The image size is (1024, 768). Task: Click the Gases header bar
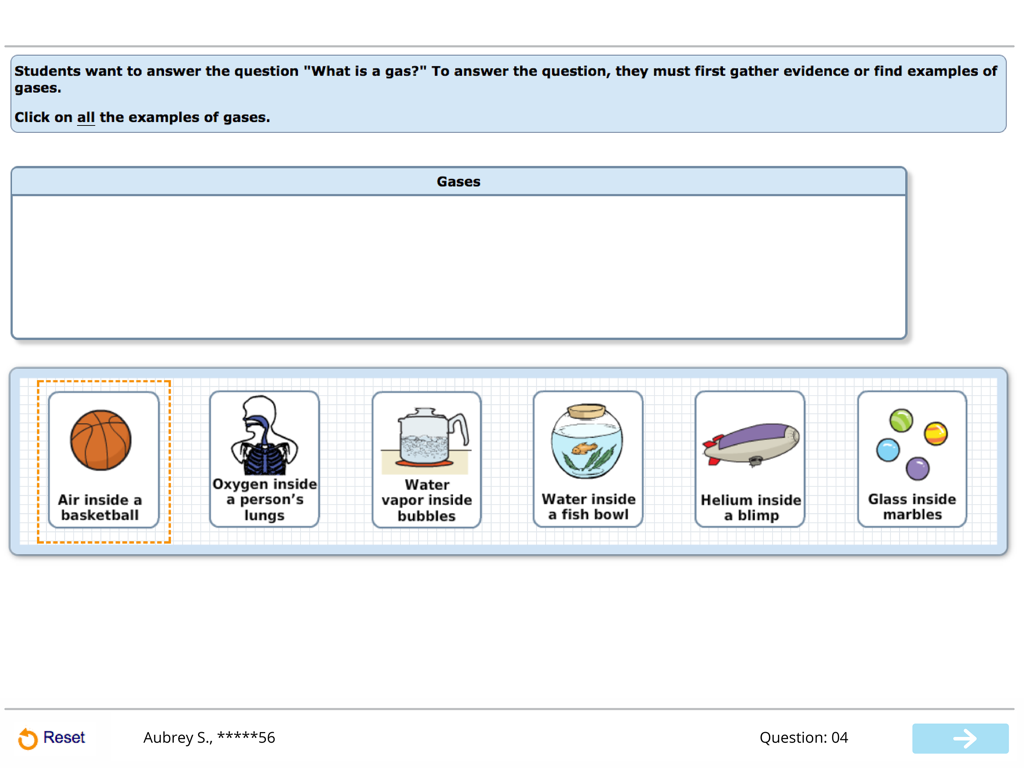tap(458, 181)
